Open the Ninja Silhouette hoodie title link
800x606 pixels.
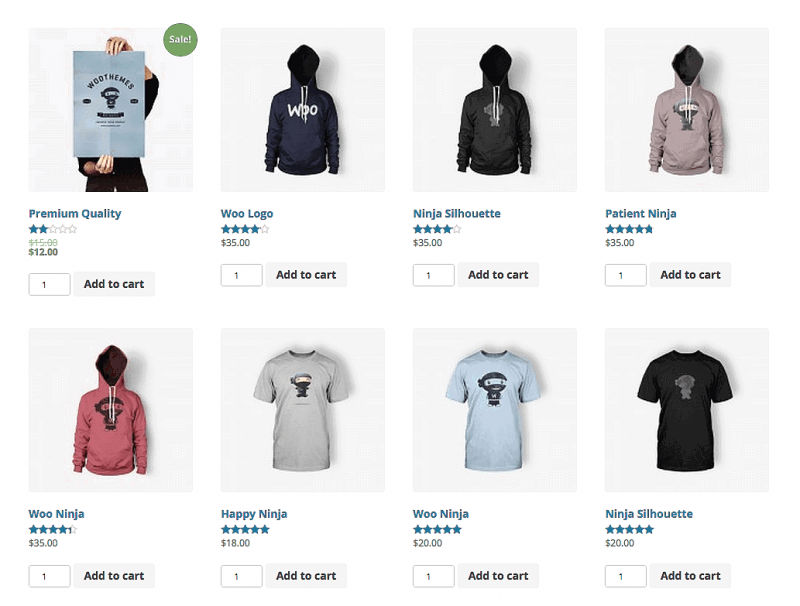pyautogui.click(x=457, y=213)
